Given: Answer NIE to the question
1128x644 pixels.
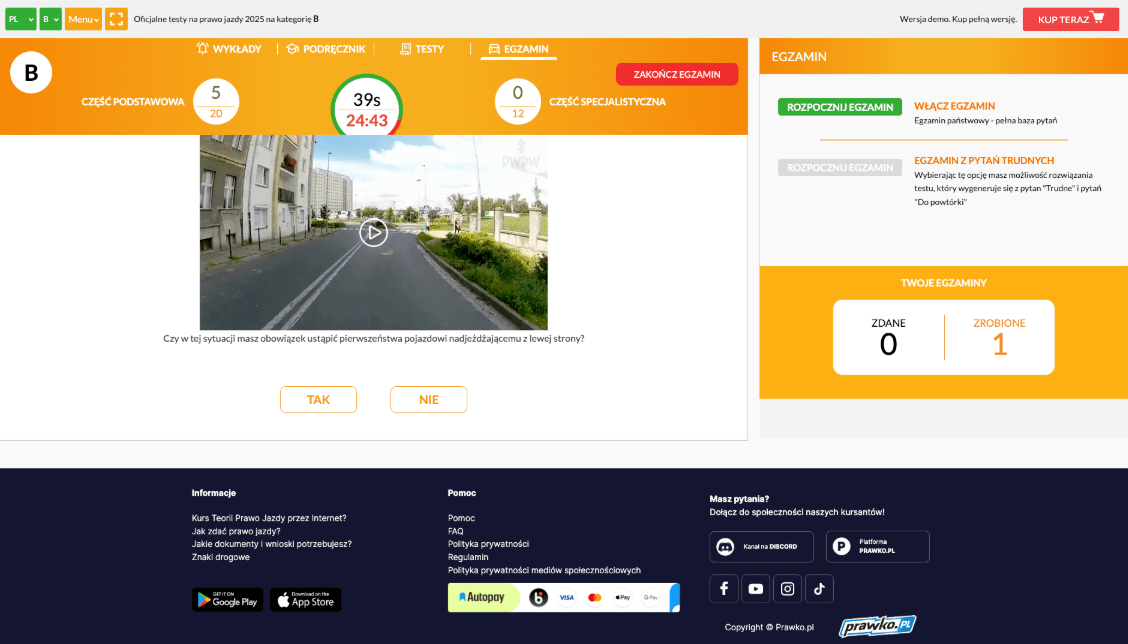Looking at the screenshot, I should 428,399.
